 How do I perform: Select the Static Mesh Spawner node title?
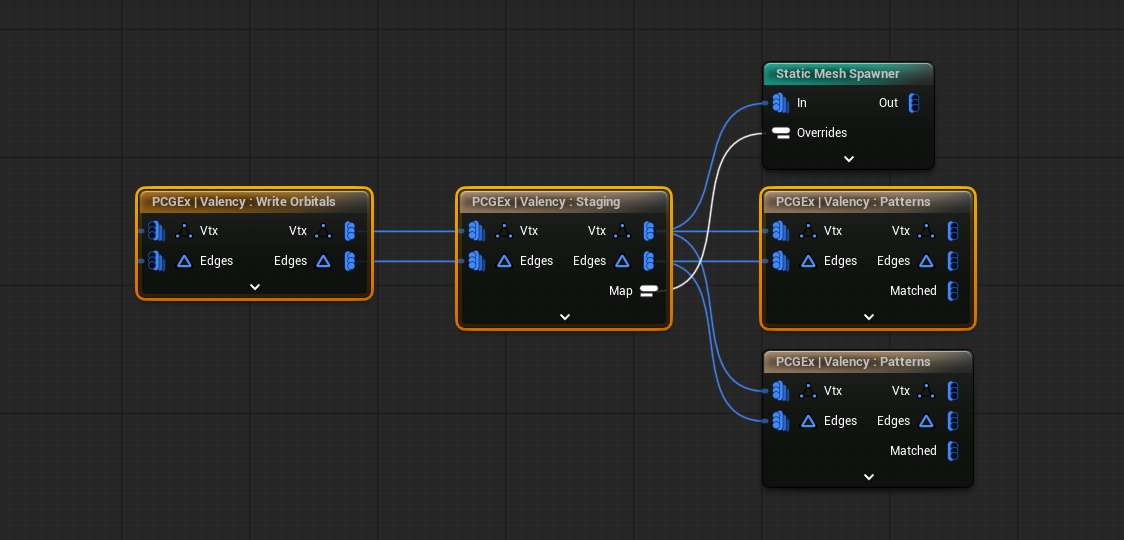(x=838, y=74)
